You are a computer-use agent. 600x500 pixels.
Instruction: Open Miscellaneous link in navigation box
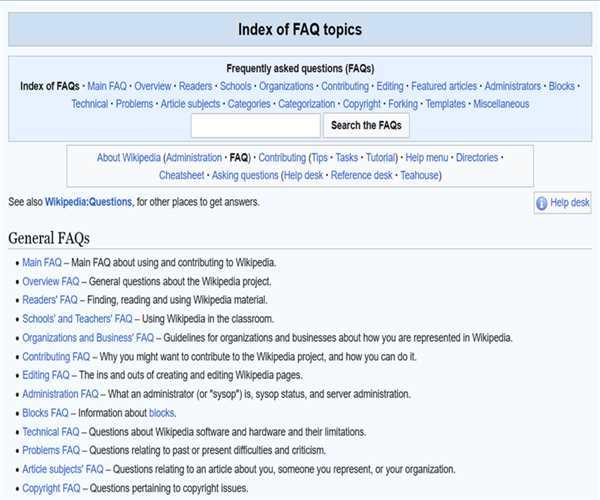(x=501, y=104)
